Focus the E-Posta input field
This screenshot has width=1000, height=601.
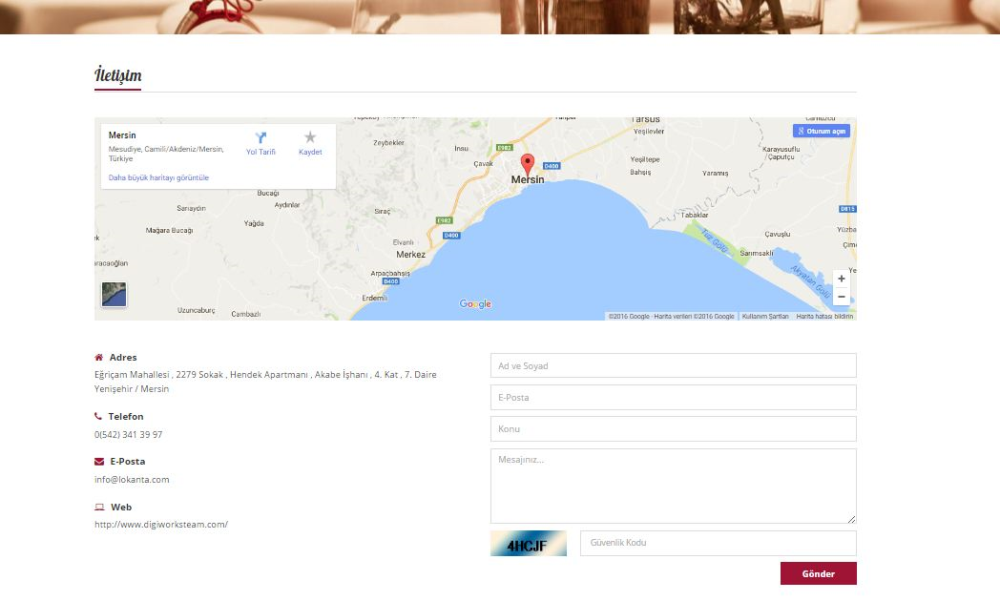coord(673,397)
